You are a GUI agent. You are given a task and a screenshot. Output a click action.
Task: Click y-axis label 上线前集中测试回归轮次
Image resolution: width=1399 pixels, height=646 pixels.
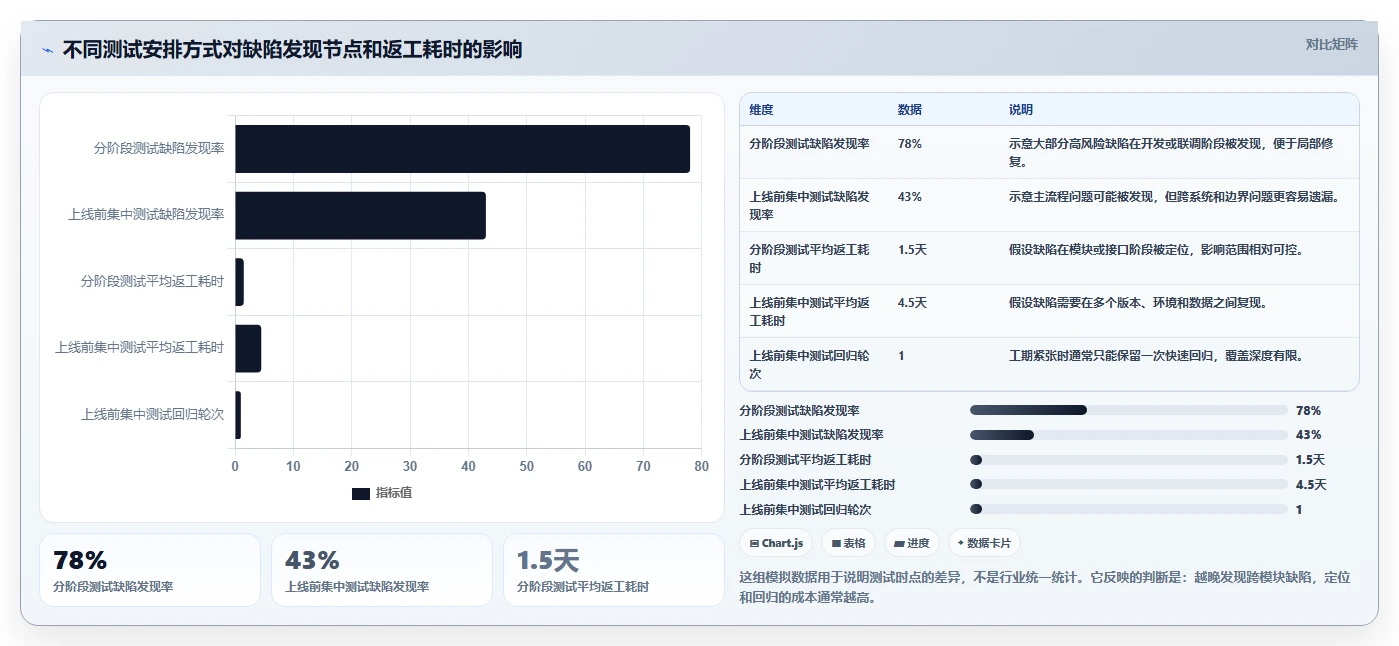(152, 415)
